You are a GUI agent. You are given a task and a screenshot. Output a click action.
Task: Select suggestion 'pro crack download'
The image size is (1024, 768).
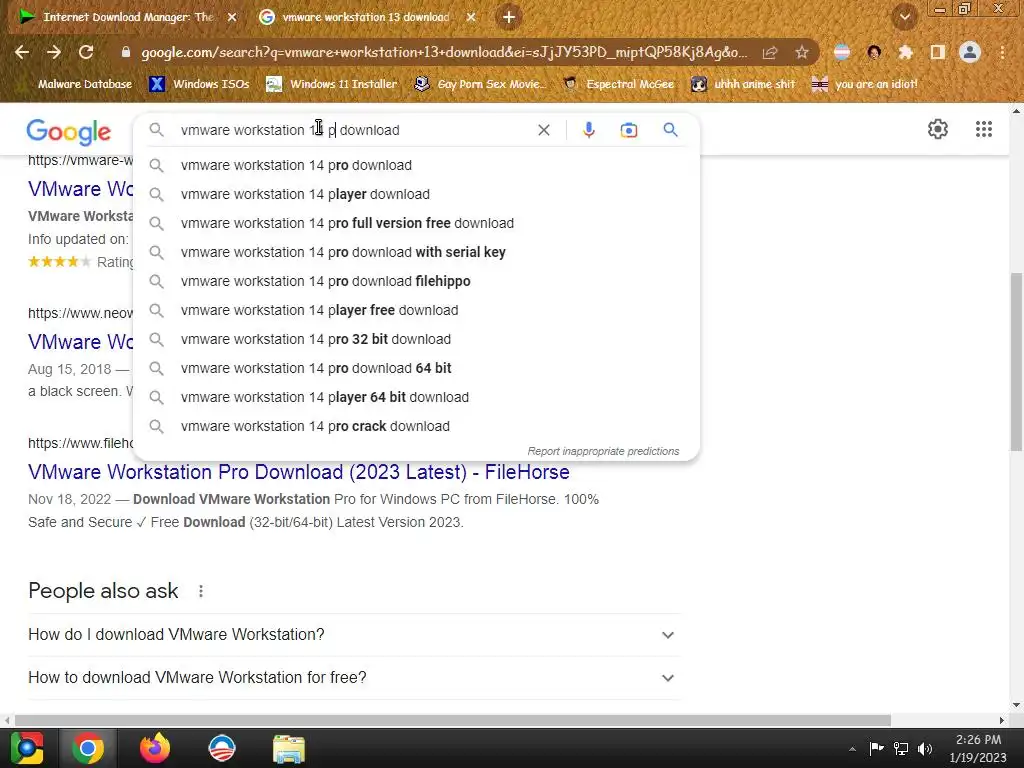(416, 426)
